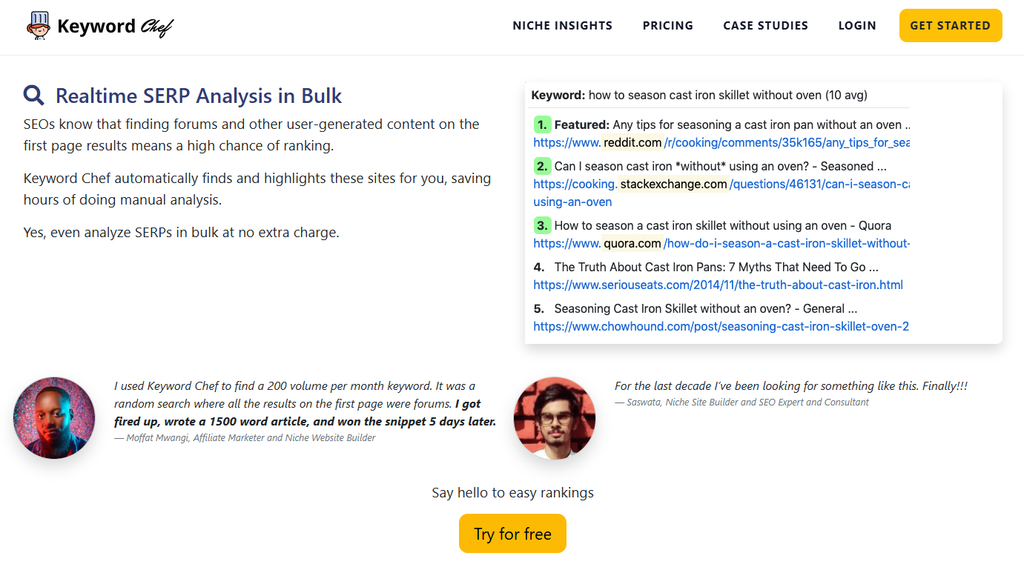Click the Keyword Chef brand text
This screenshot has height=567, width=1024.
pos(116,26)
